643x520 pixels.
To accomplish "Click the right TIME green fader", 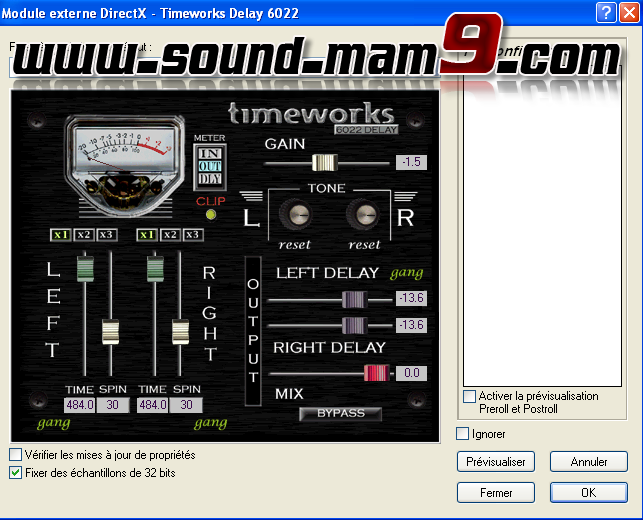I will (155, 269).
